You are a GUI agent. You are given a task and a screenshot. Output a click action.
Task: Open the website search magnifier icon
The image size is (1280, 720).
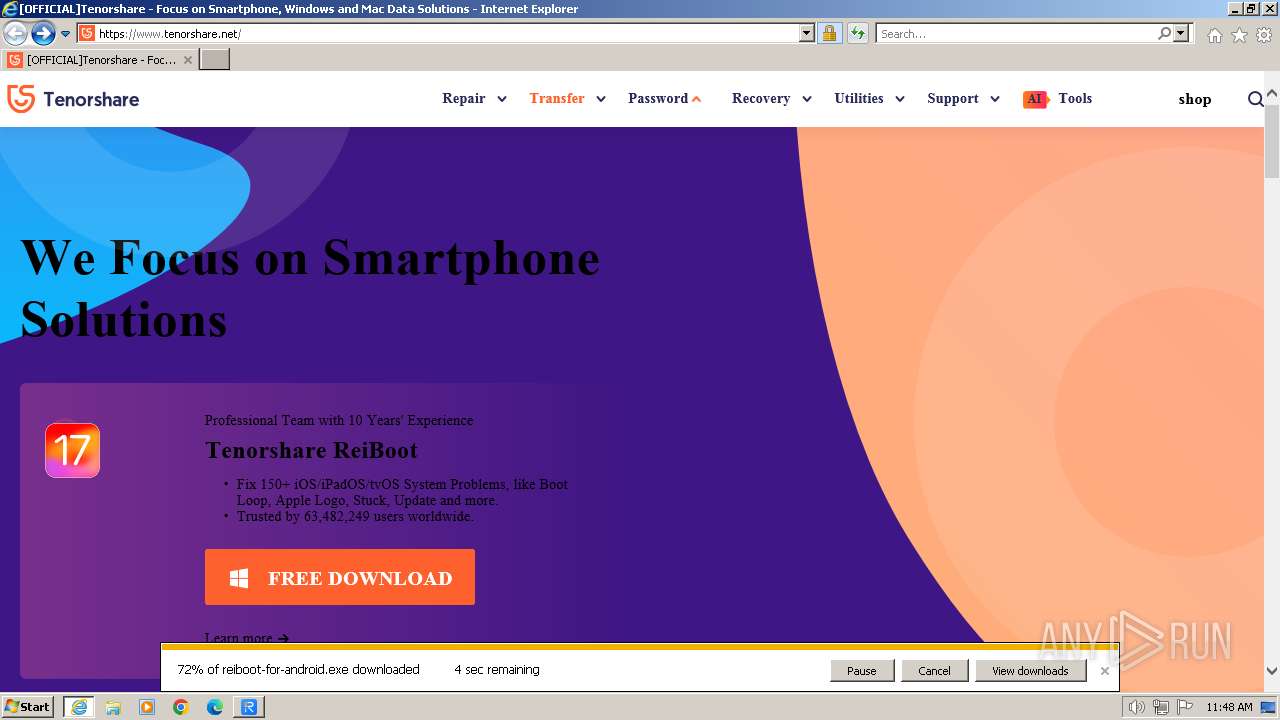[x=1256, y=99]
